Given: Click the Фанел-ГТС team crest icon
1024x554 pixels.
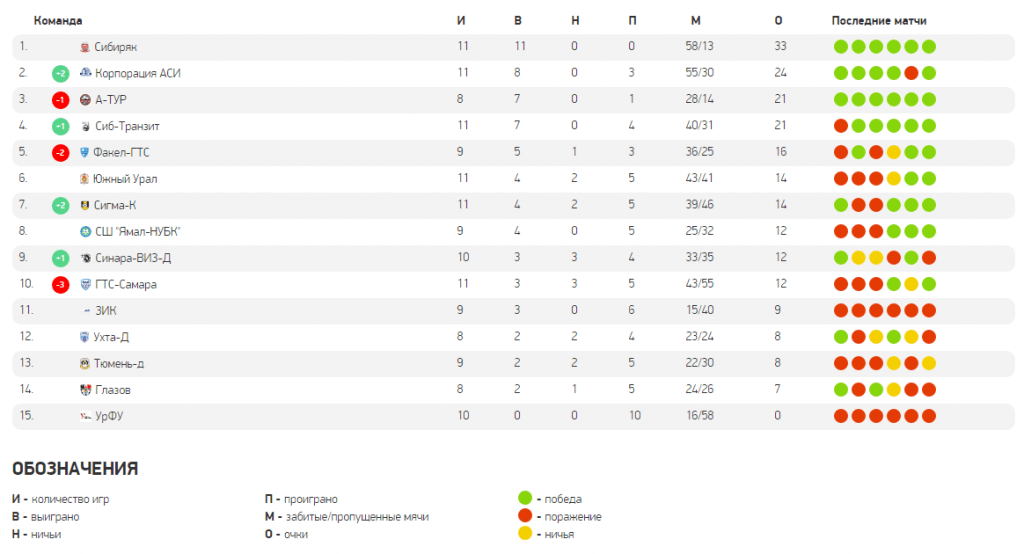Looking at the screenshot, I should point(85,152).
